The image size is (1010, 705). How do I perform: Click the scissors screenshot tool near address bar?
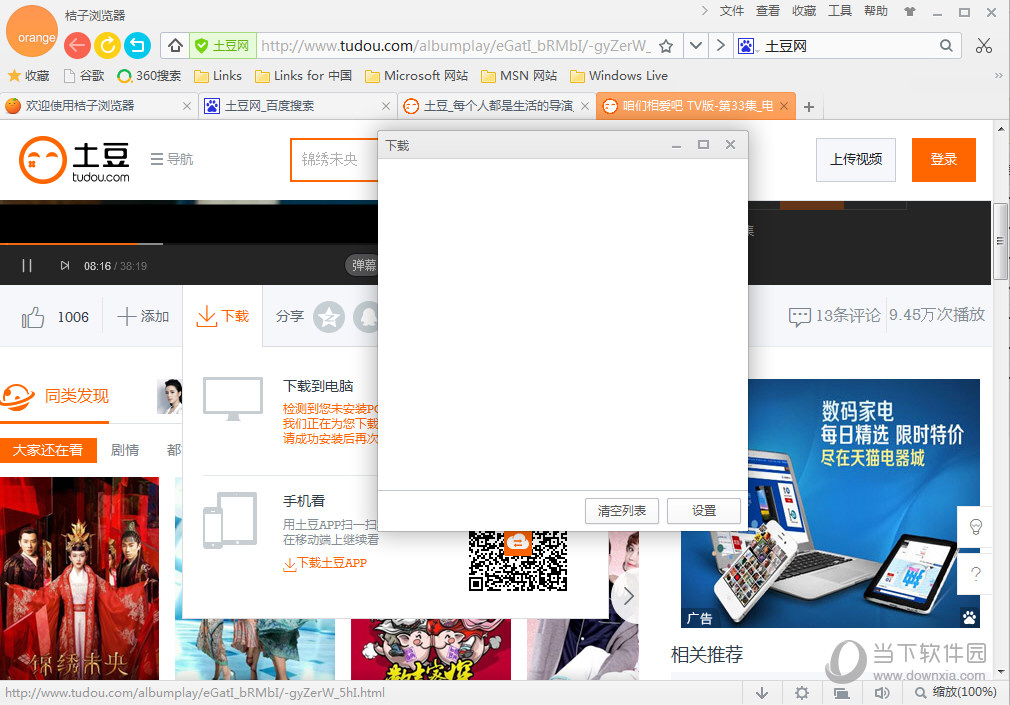[x=983, y=45]
